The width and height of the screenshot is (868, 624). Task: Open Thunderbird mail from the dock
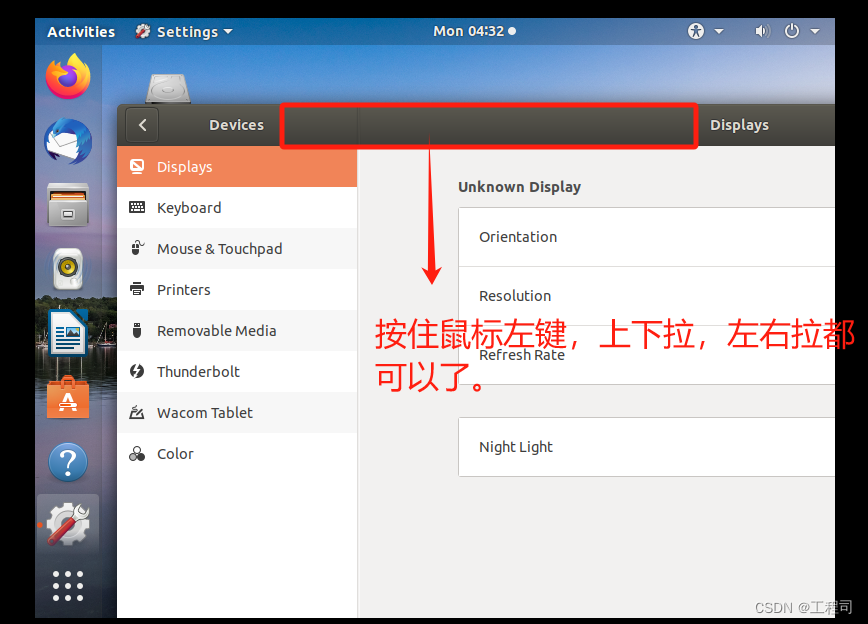click(67, 140)
